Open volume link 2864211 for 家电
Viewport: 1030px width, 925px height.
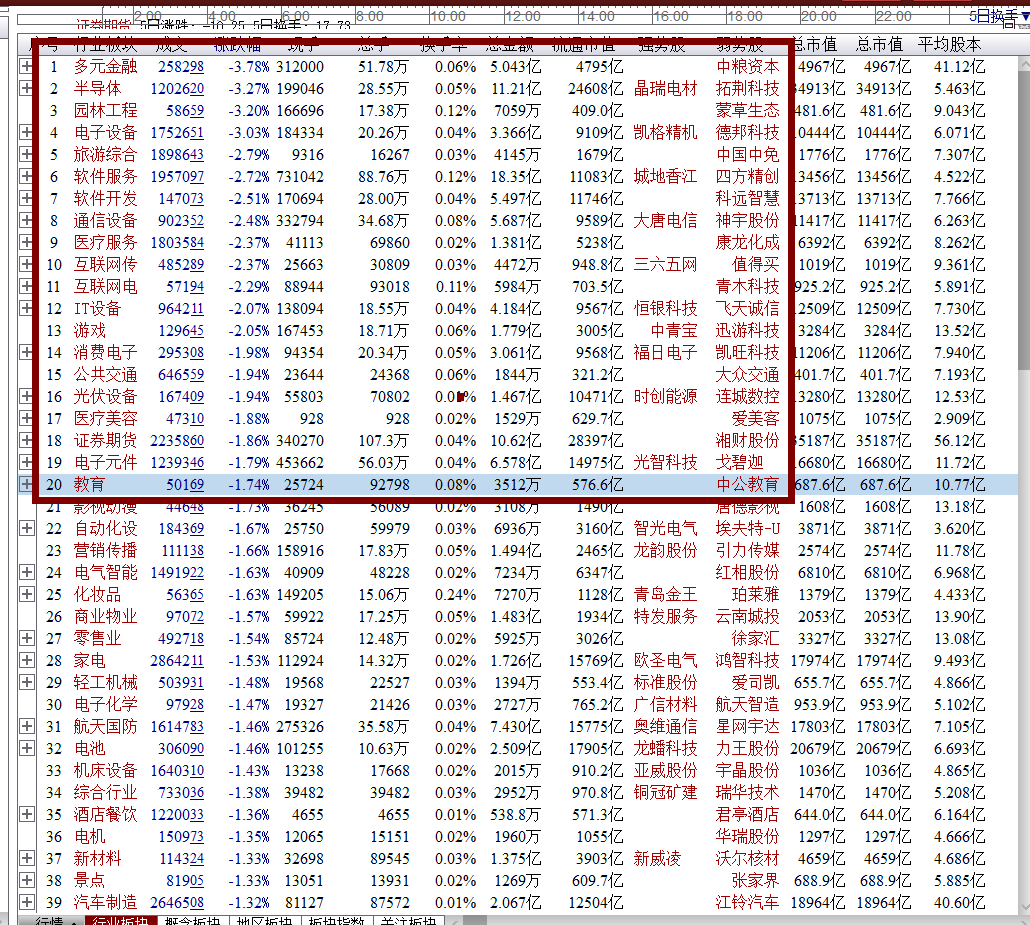tap(177, 661)
